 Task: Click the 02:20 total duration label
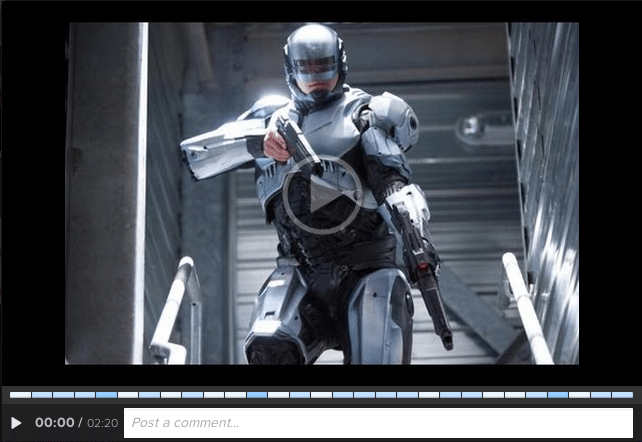point(102,423)
